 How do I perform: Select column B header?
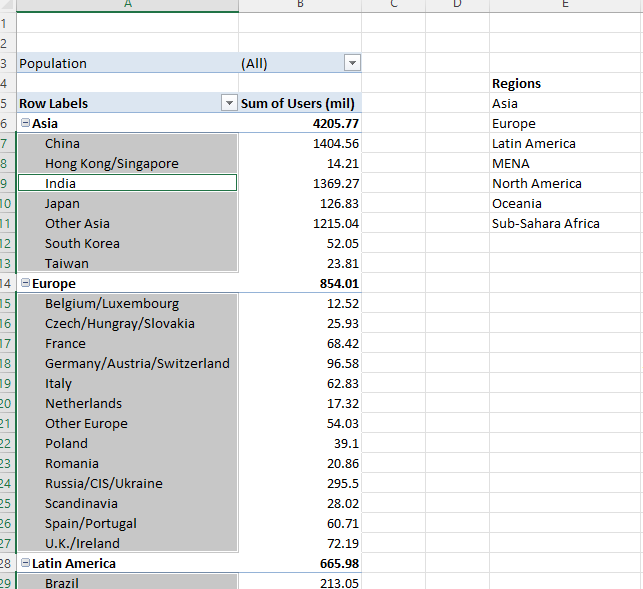300,5
